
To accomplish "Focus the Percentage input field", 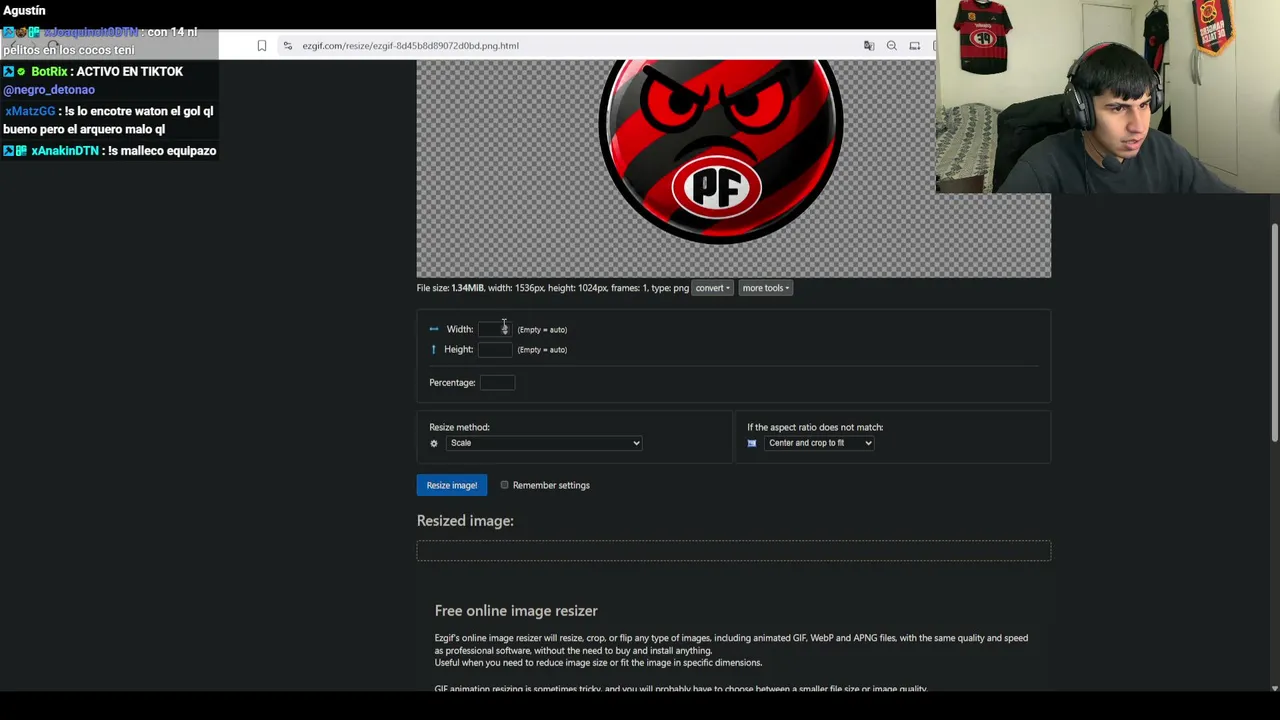I will pos(497,382).
